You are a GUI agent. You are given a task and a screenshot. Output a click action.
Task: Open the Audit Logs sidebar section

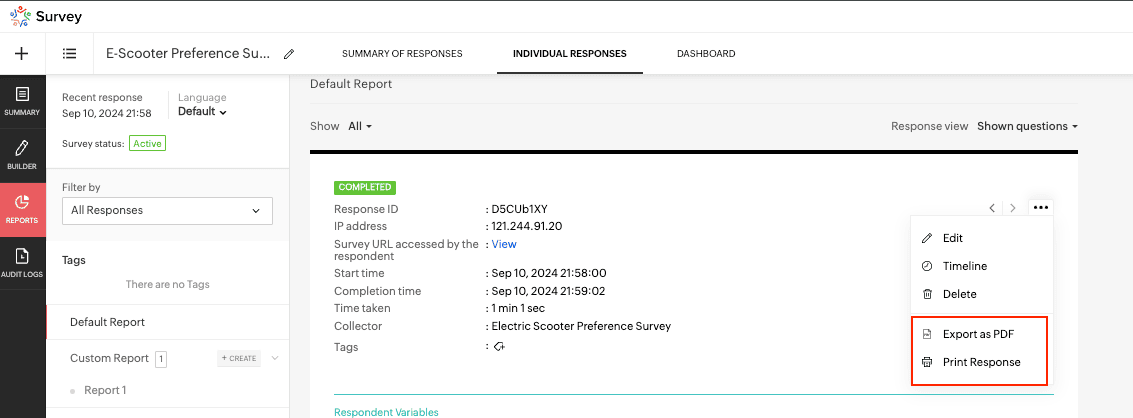click(22, 263)
